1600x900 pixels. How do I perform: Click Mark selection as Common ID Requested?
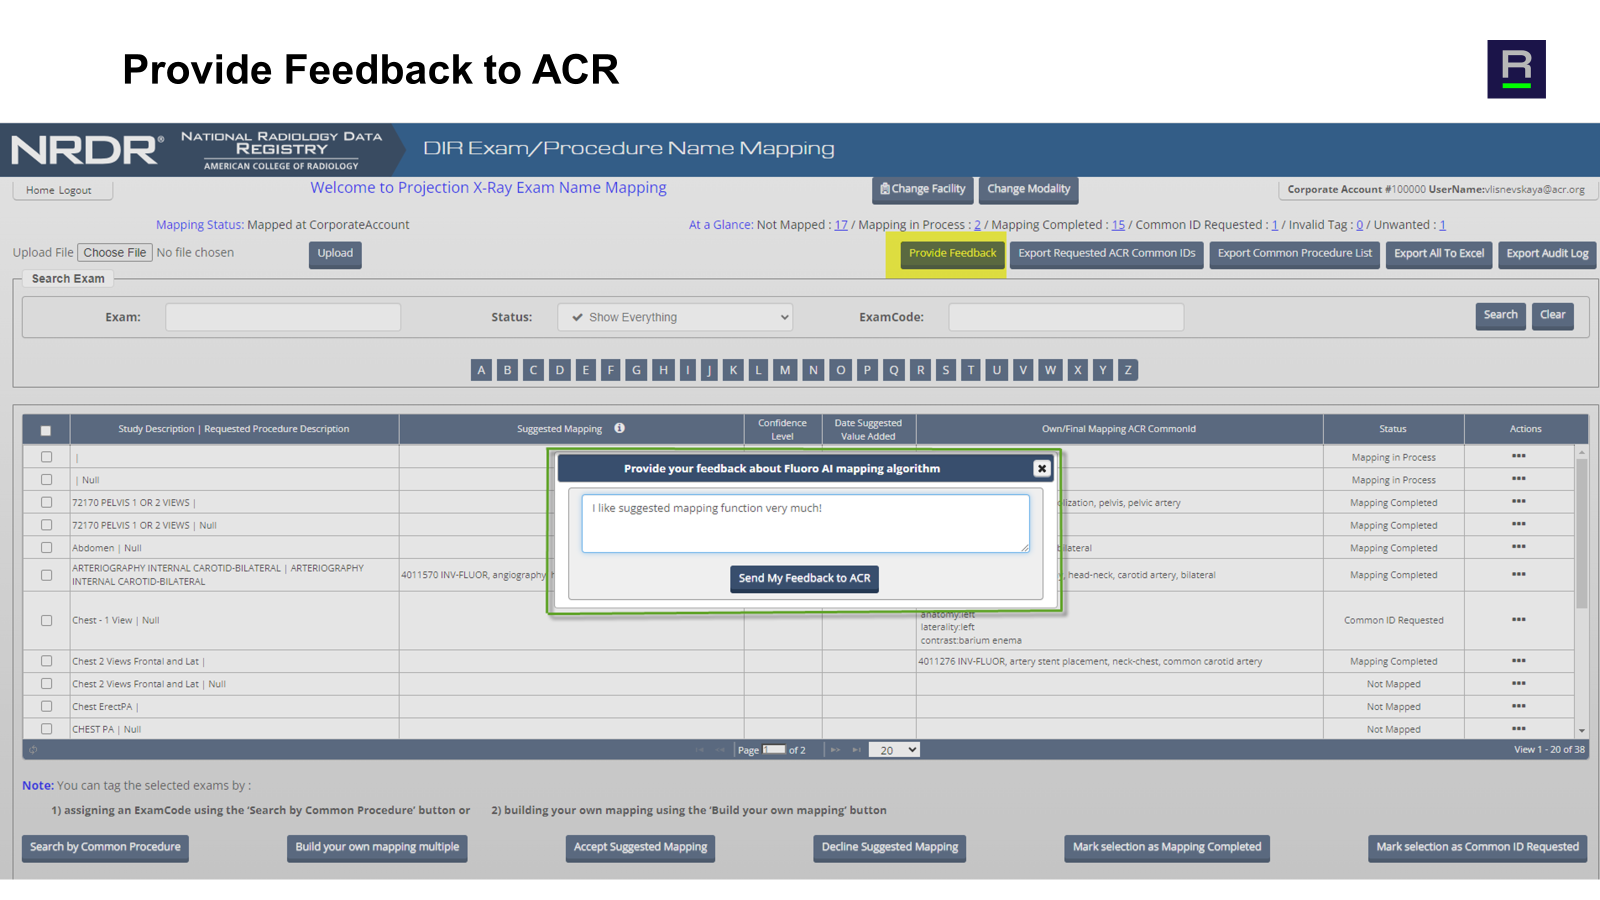pyautogui.click(x=1477, y=848)
